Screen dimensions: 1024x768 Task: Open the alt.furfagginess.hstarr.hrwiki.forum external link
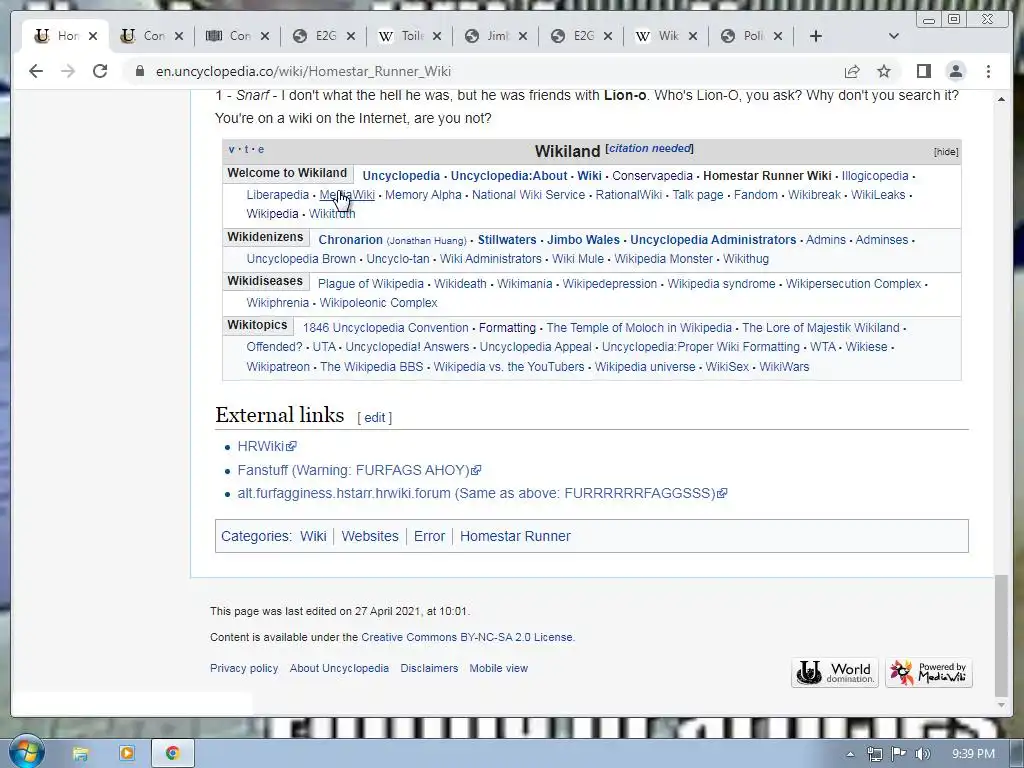tap(482, 493)
